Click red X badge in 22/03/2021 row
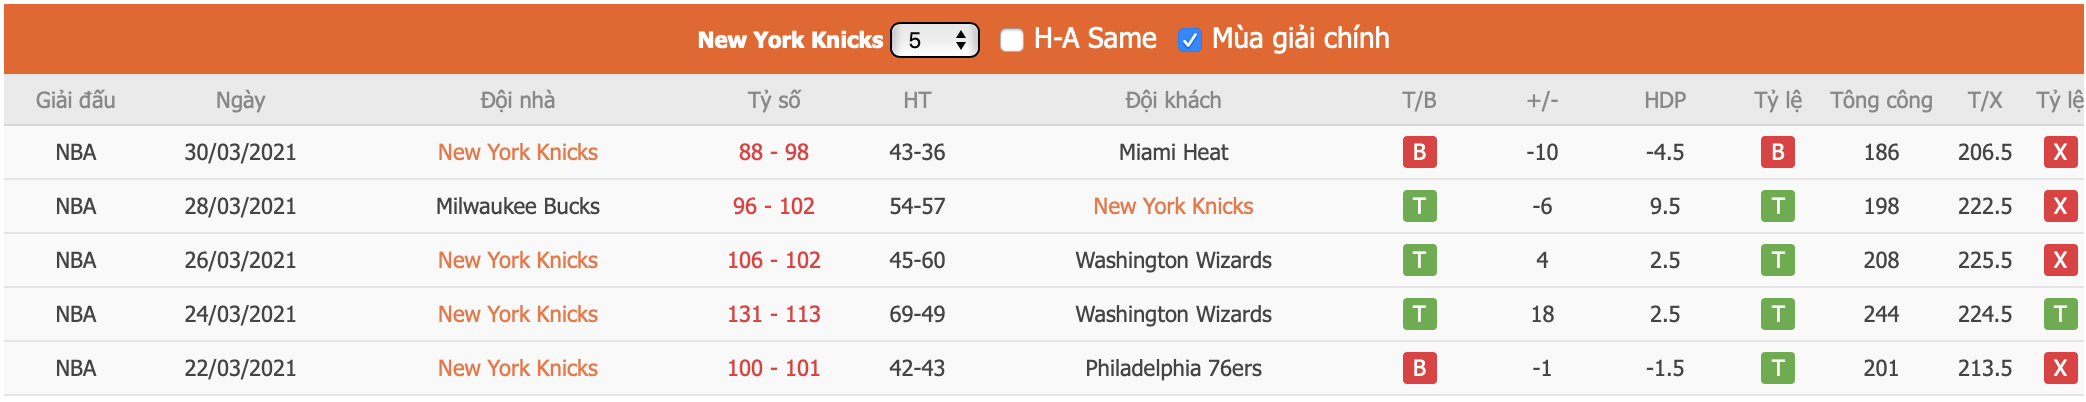 coord(2060,368)
